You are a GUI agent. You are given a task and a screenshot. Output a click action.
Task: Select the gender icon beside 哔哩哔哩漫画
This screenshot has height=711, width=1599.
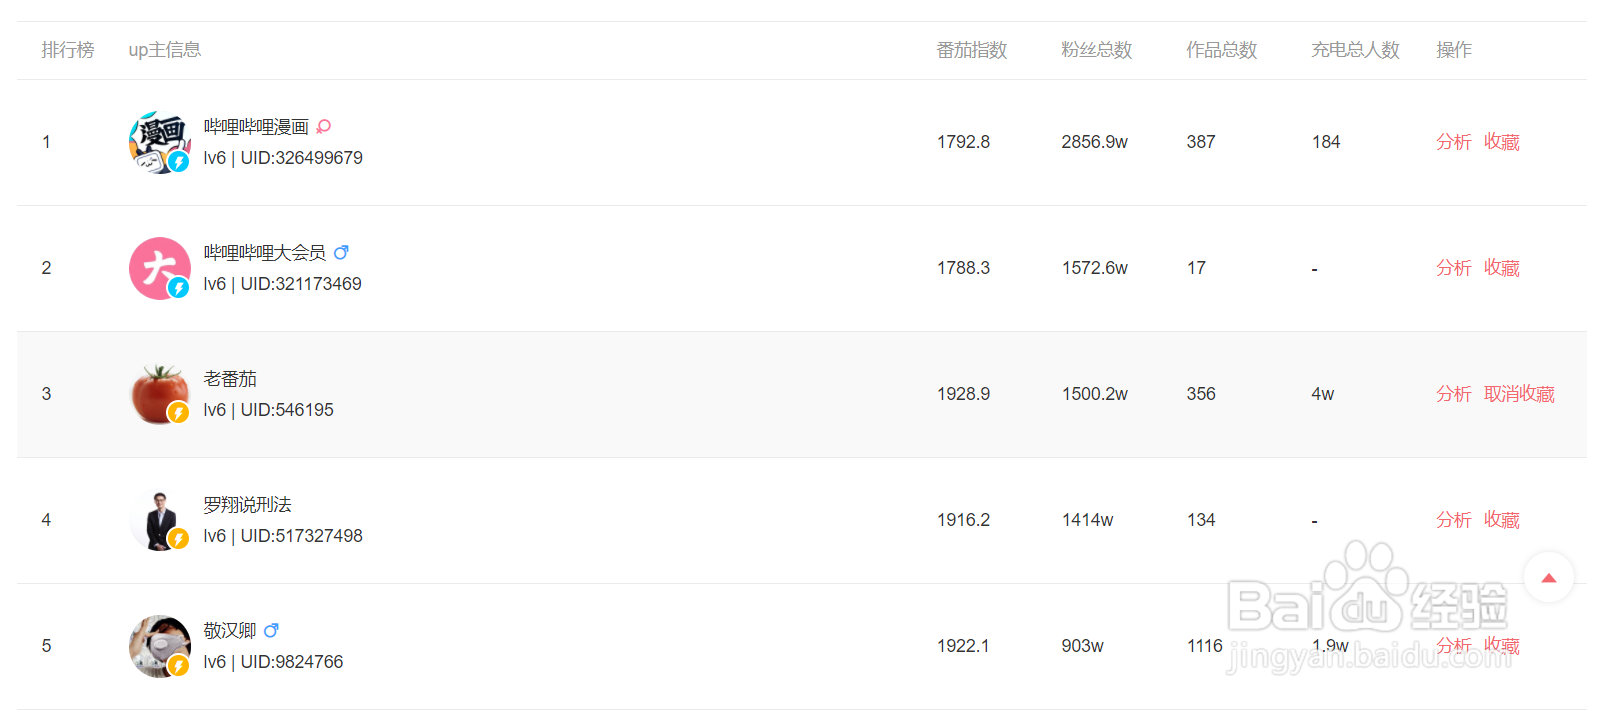click(323, 127)
